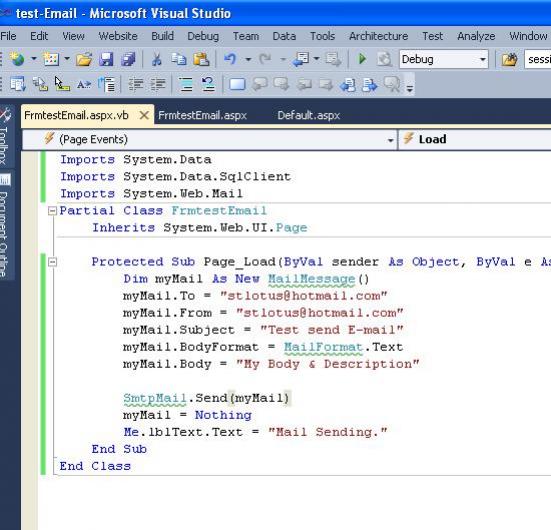Open the Analyze menu
This screenshot has height=530, width=551.
[x=476, y=36]
